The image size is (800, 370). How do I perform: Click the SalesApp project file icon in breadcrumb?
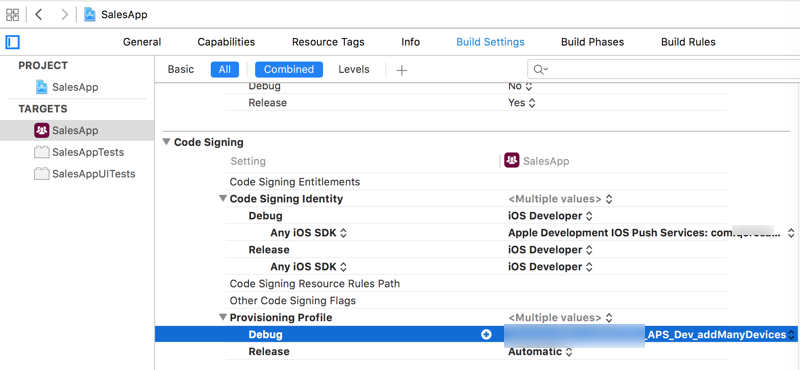(90, 14)
